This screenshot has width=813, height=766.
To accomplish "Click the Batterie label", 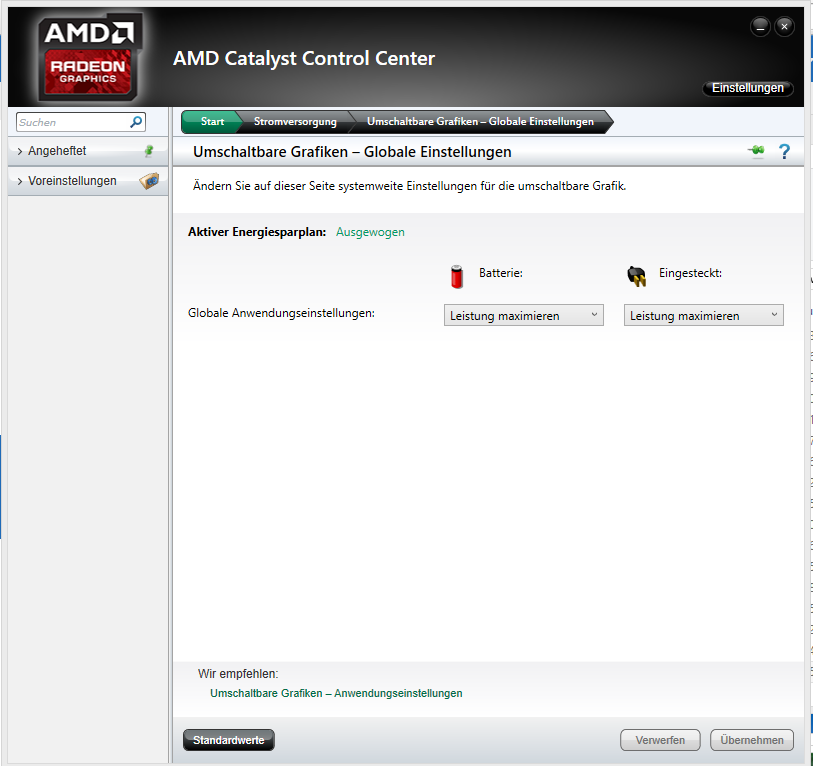I will click(501, 273).
